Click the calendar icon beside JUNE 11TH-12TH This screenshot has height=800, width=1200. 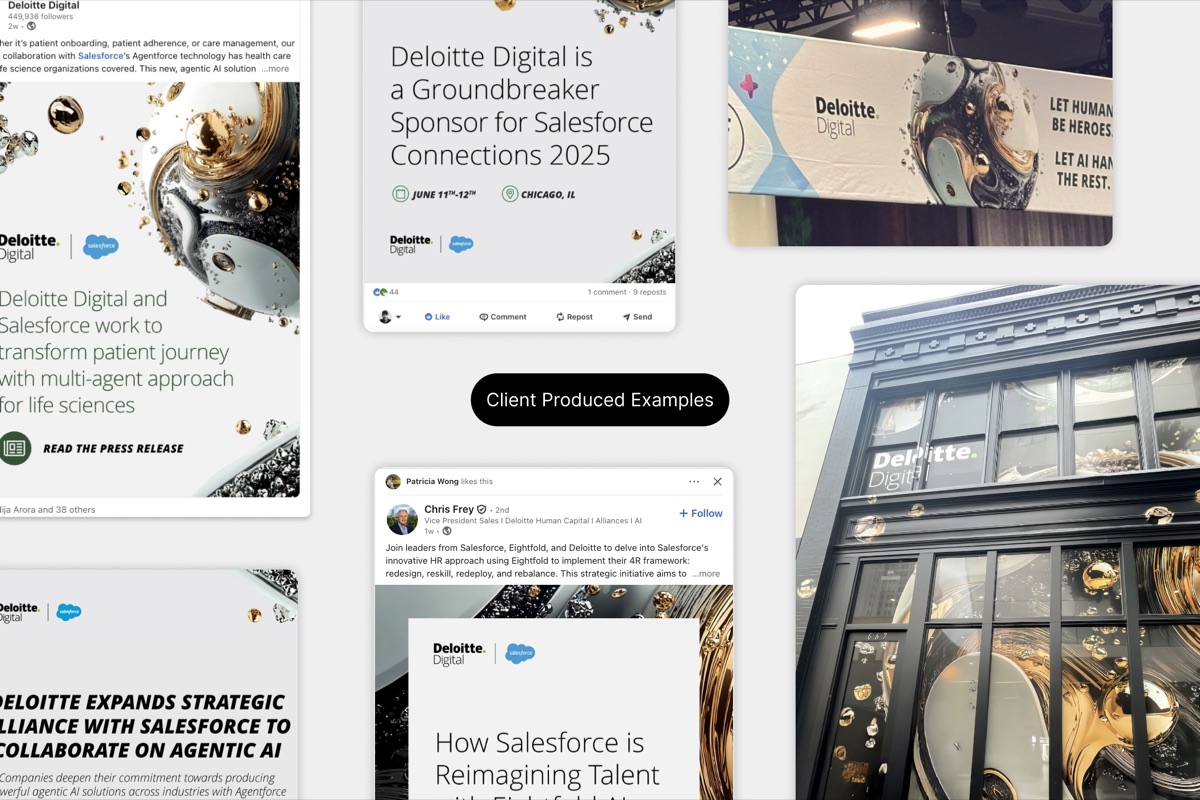click(x=401, y=194)
